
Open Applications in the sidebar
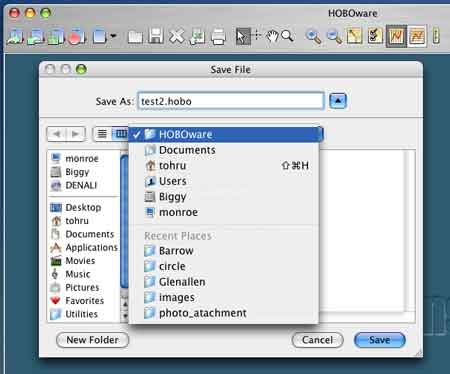(84, 247)
